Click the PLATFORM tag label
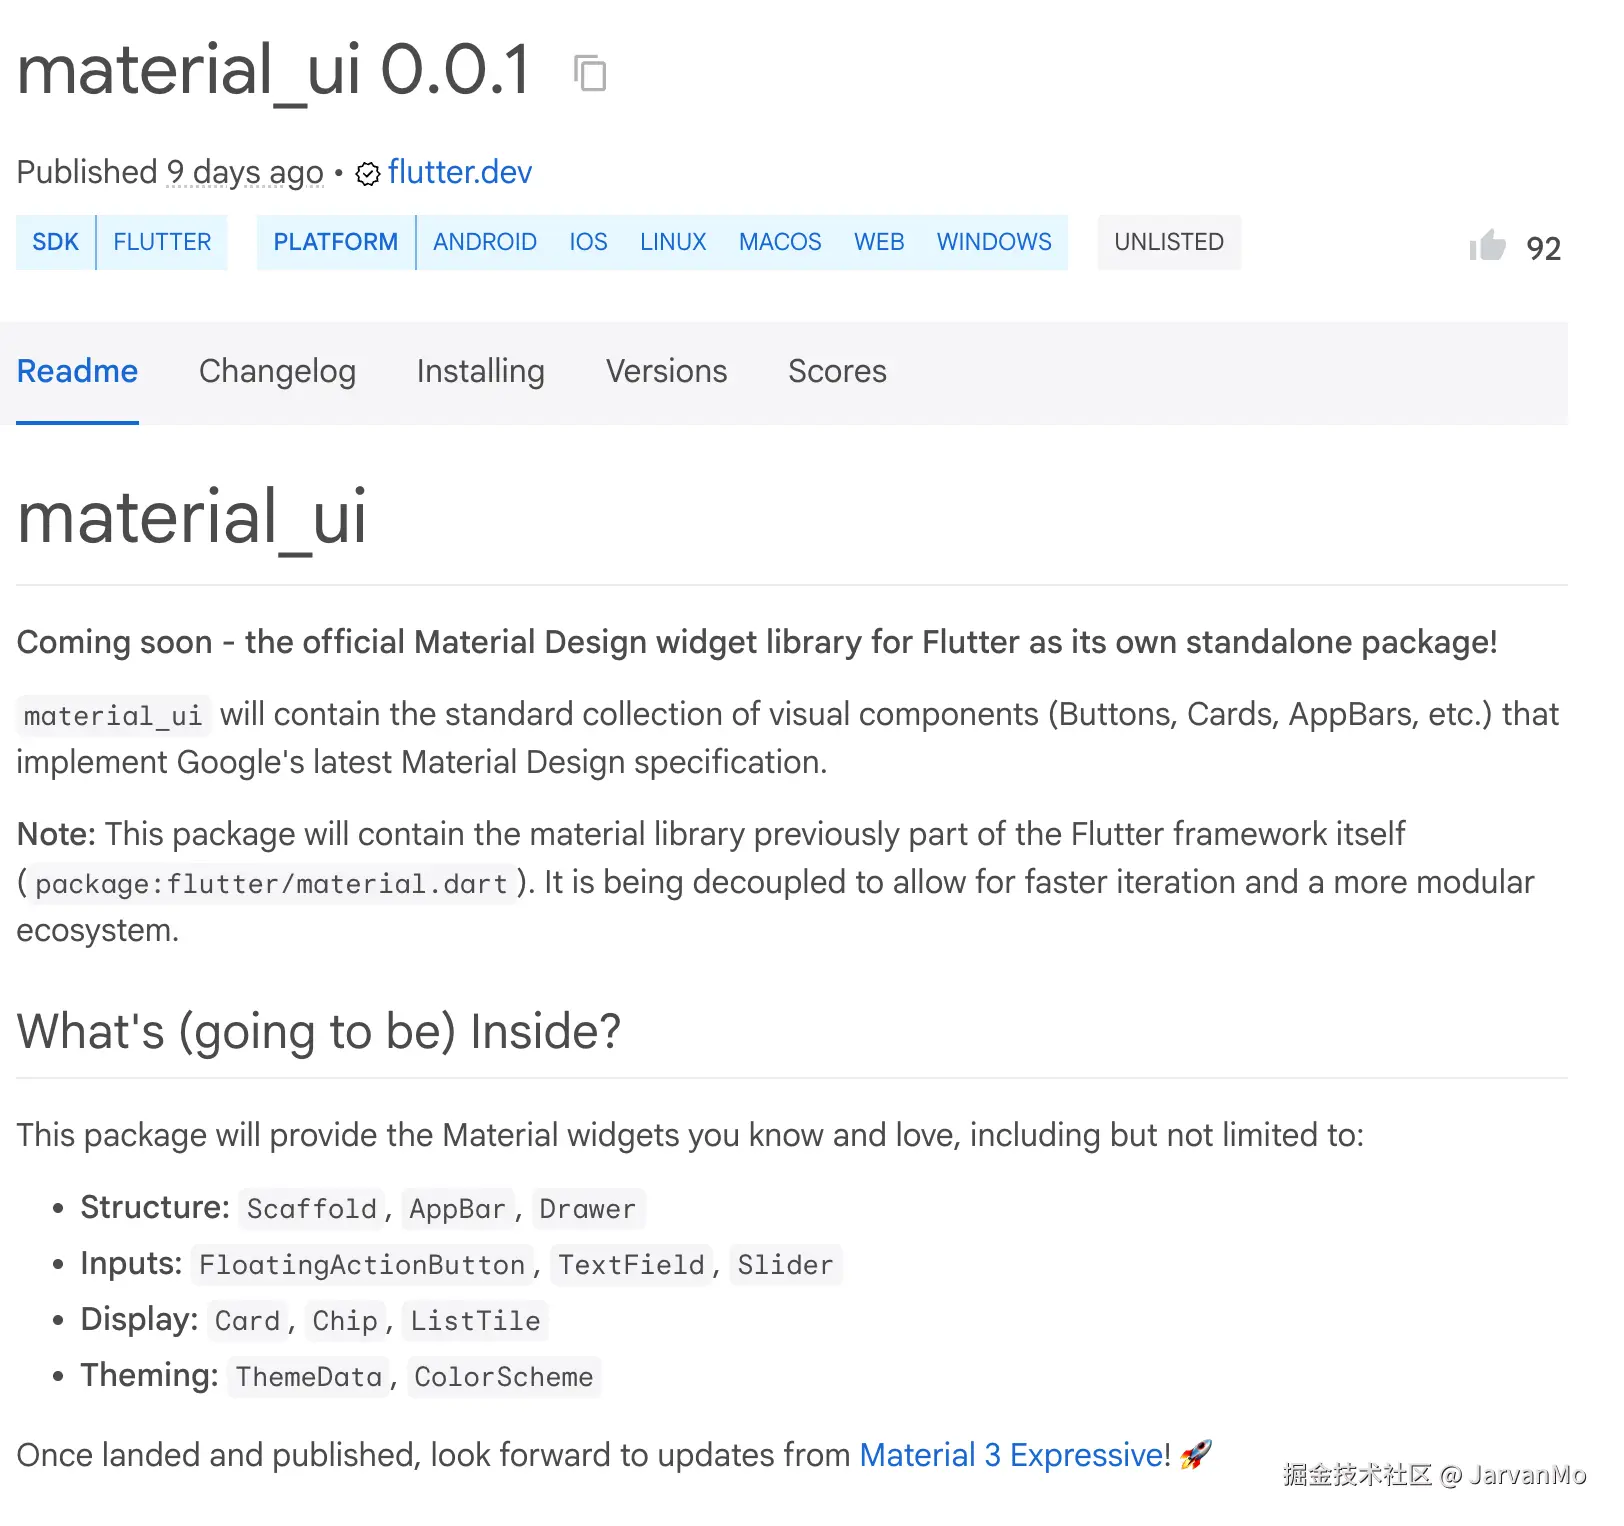This screenshot has height=1526, width=1624. pos(335,242)
